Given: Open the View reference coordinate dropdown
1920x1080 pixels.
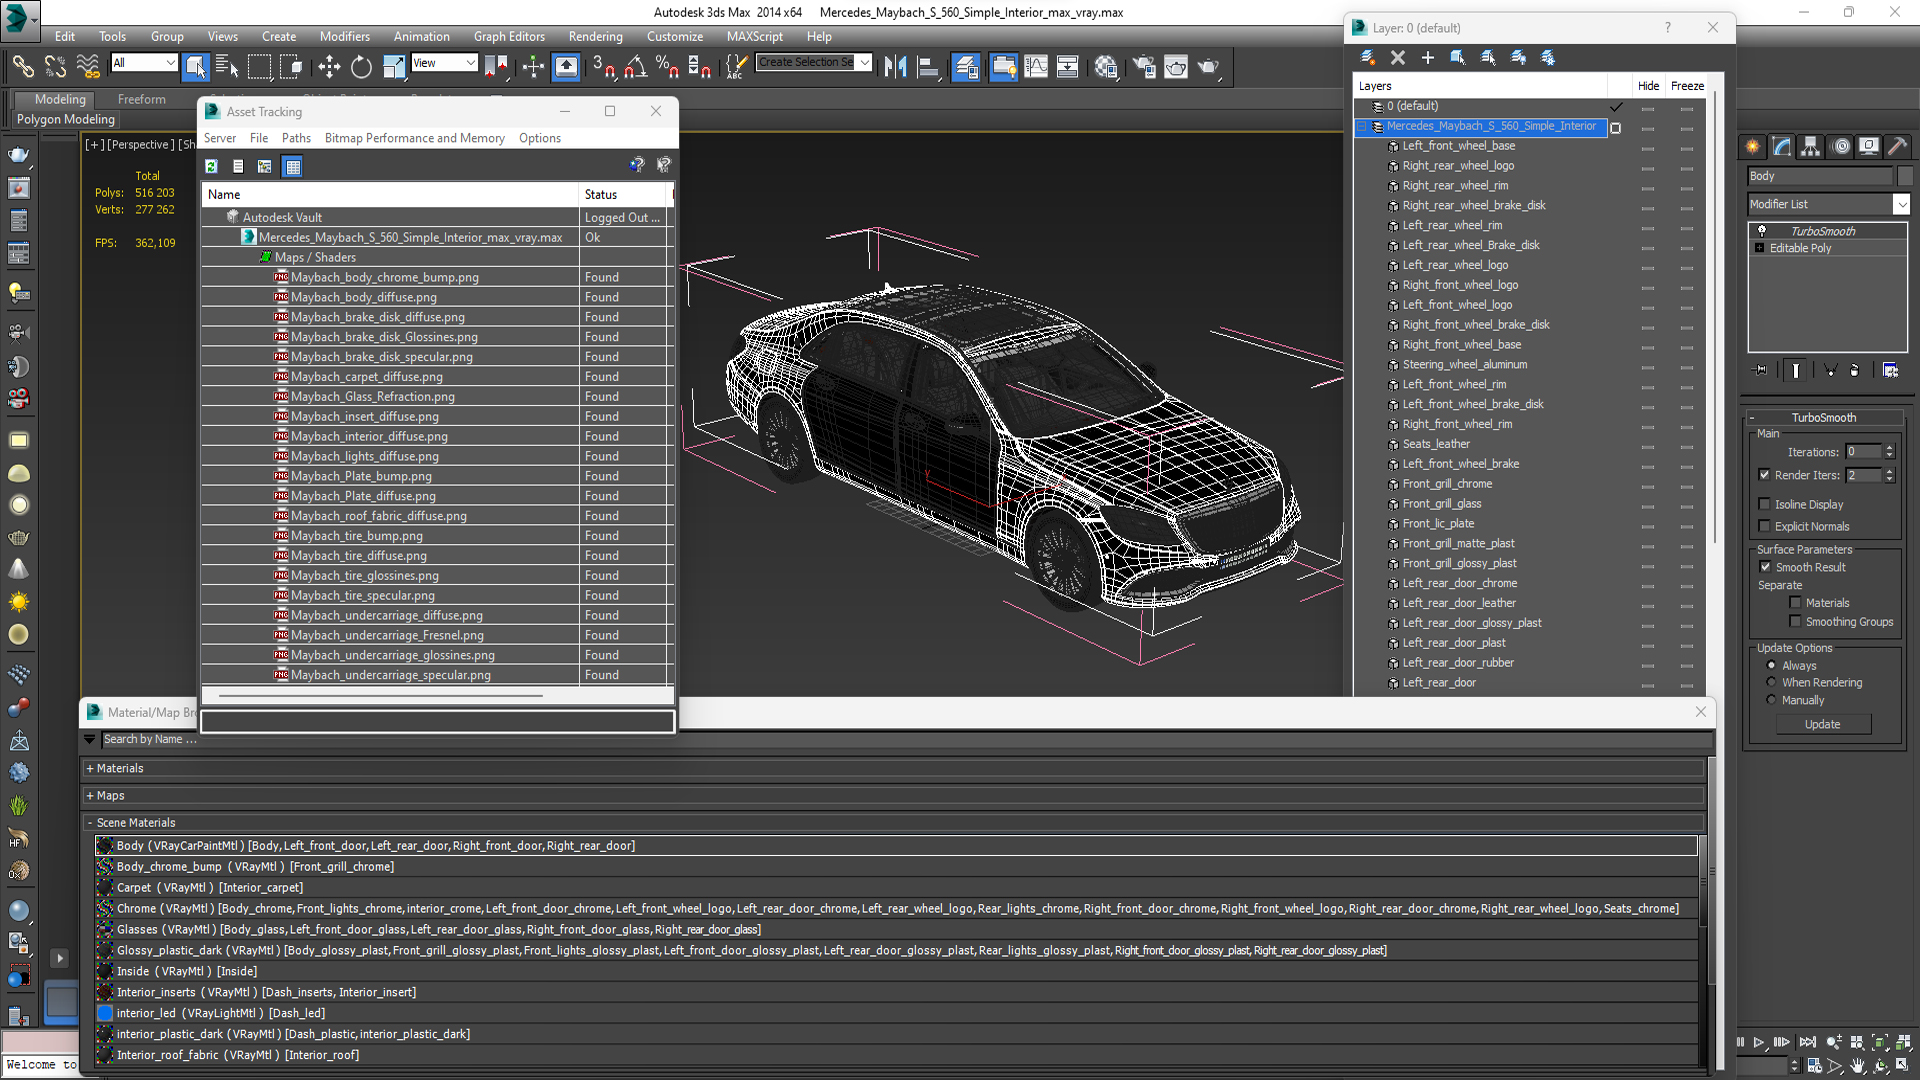Looking at the screenshot, I should click(470, 63).
